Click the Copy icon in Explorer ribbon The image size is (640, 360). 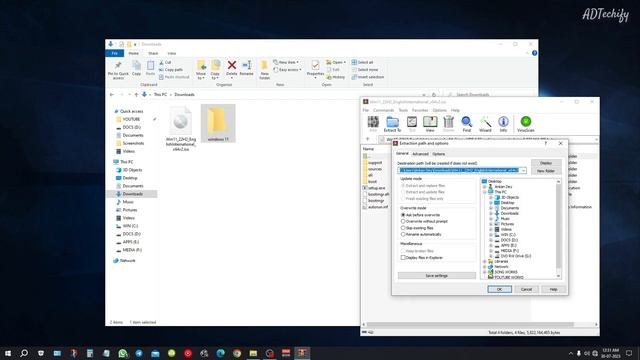136,69
